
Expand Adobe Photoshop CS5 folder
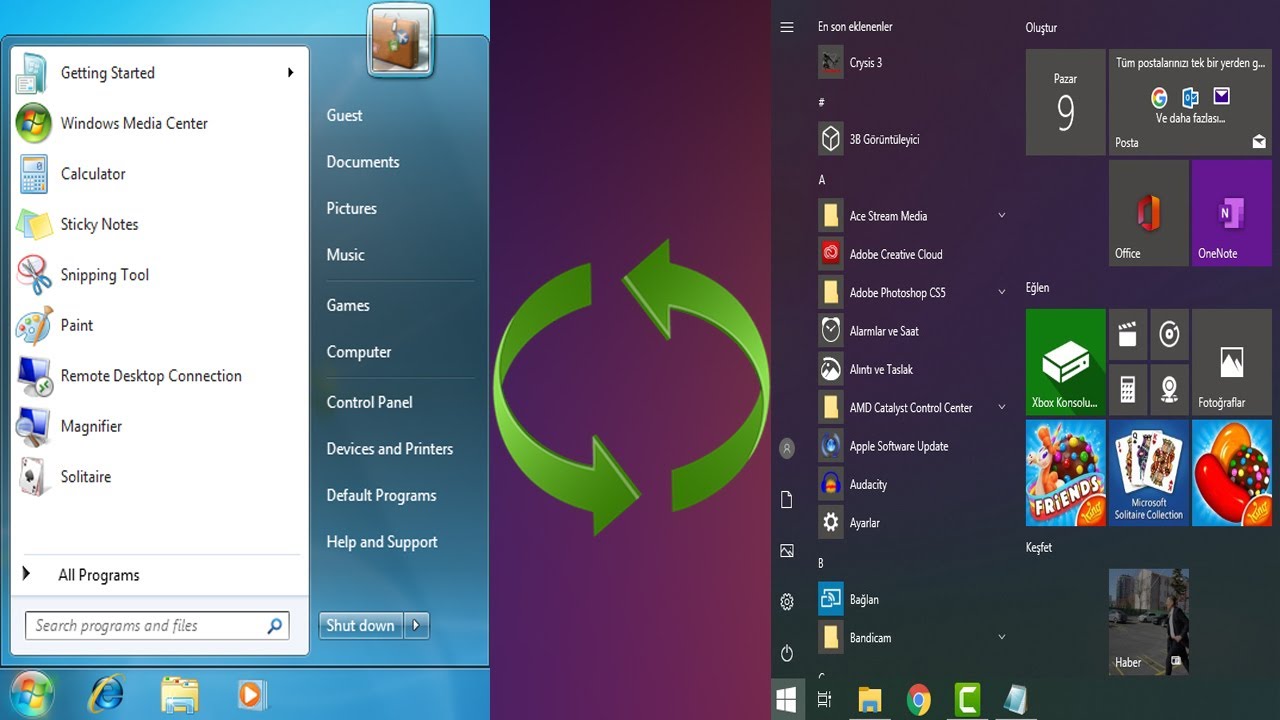[x=1001, y=292]
